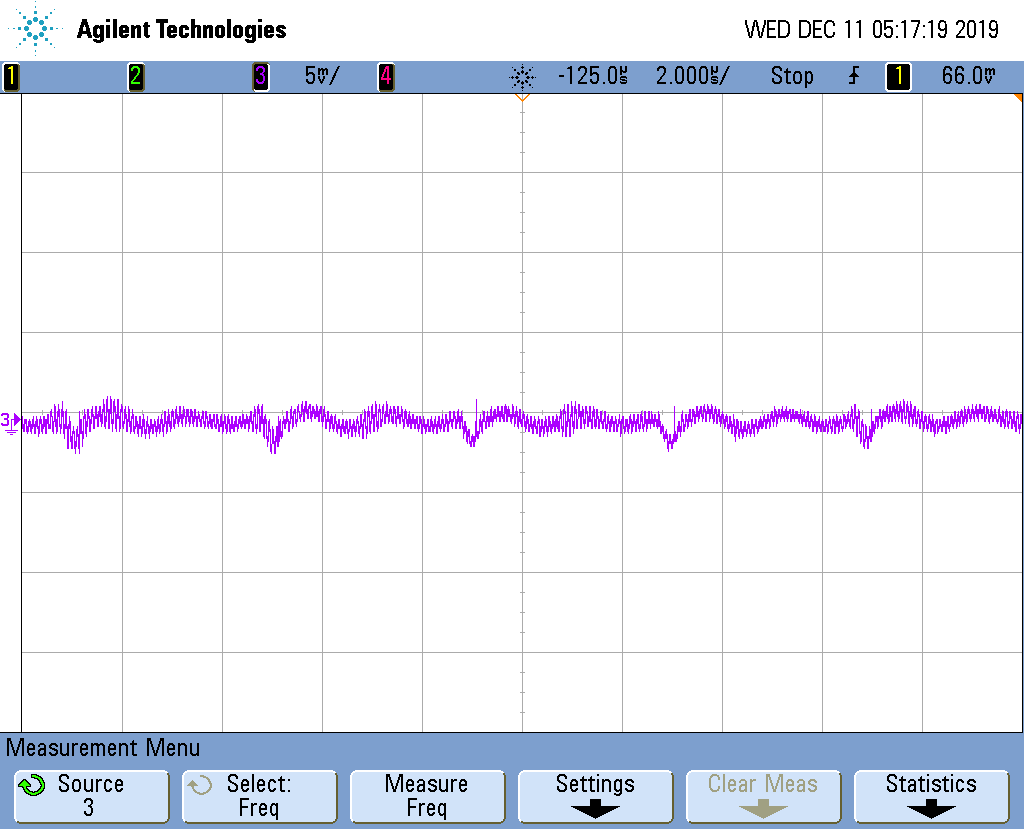Select the green channel 2 indicator
The image size is (1024, 829).
click(136, 76)
